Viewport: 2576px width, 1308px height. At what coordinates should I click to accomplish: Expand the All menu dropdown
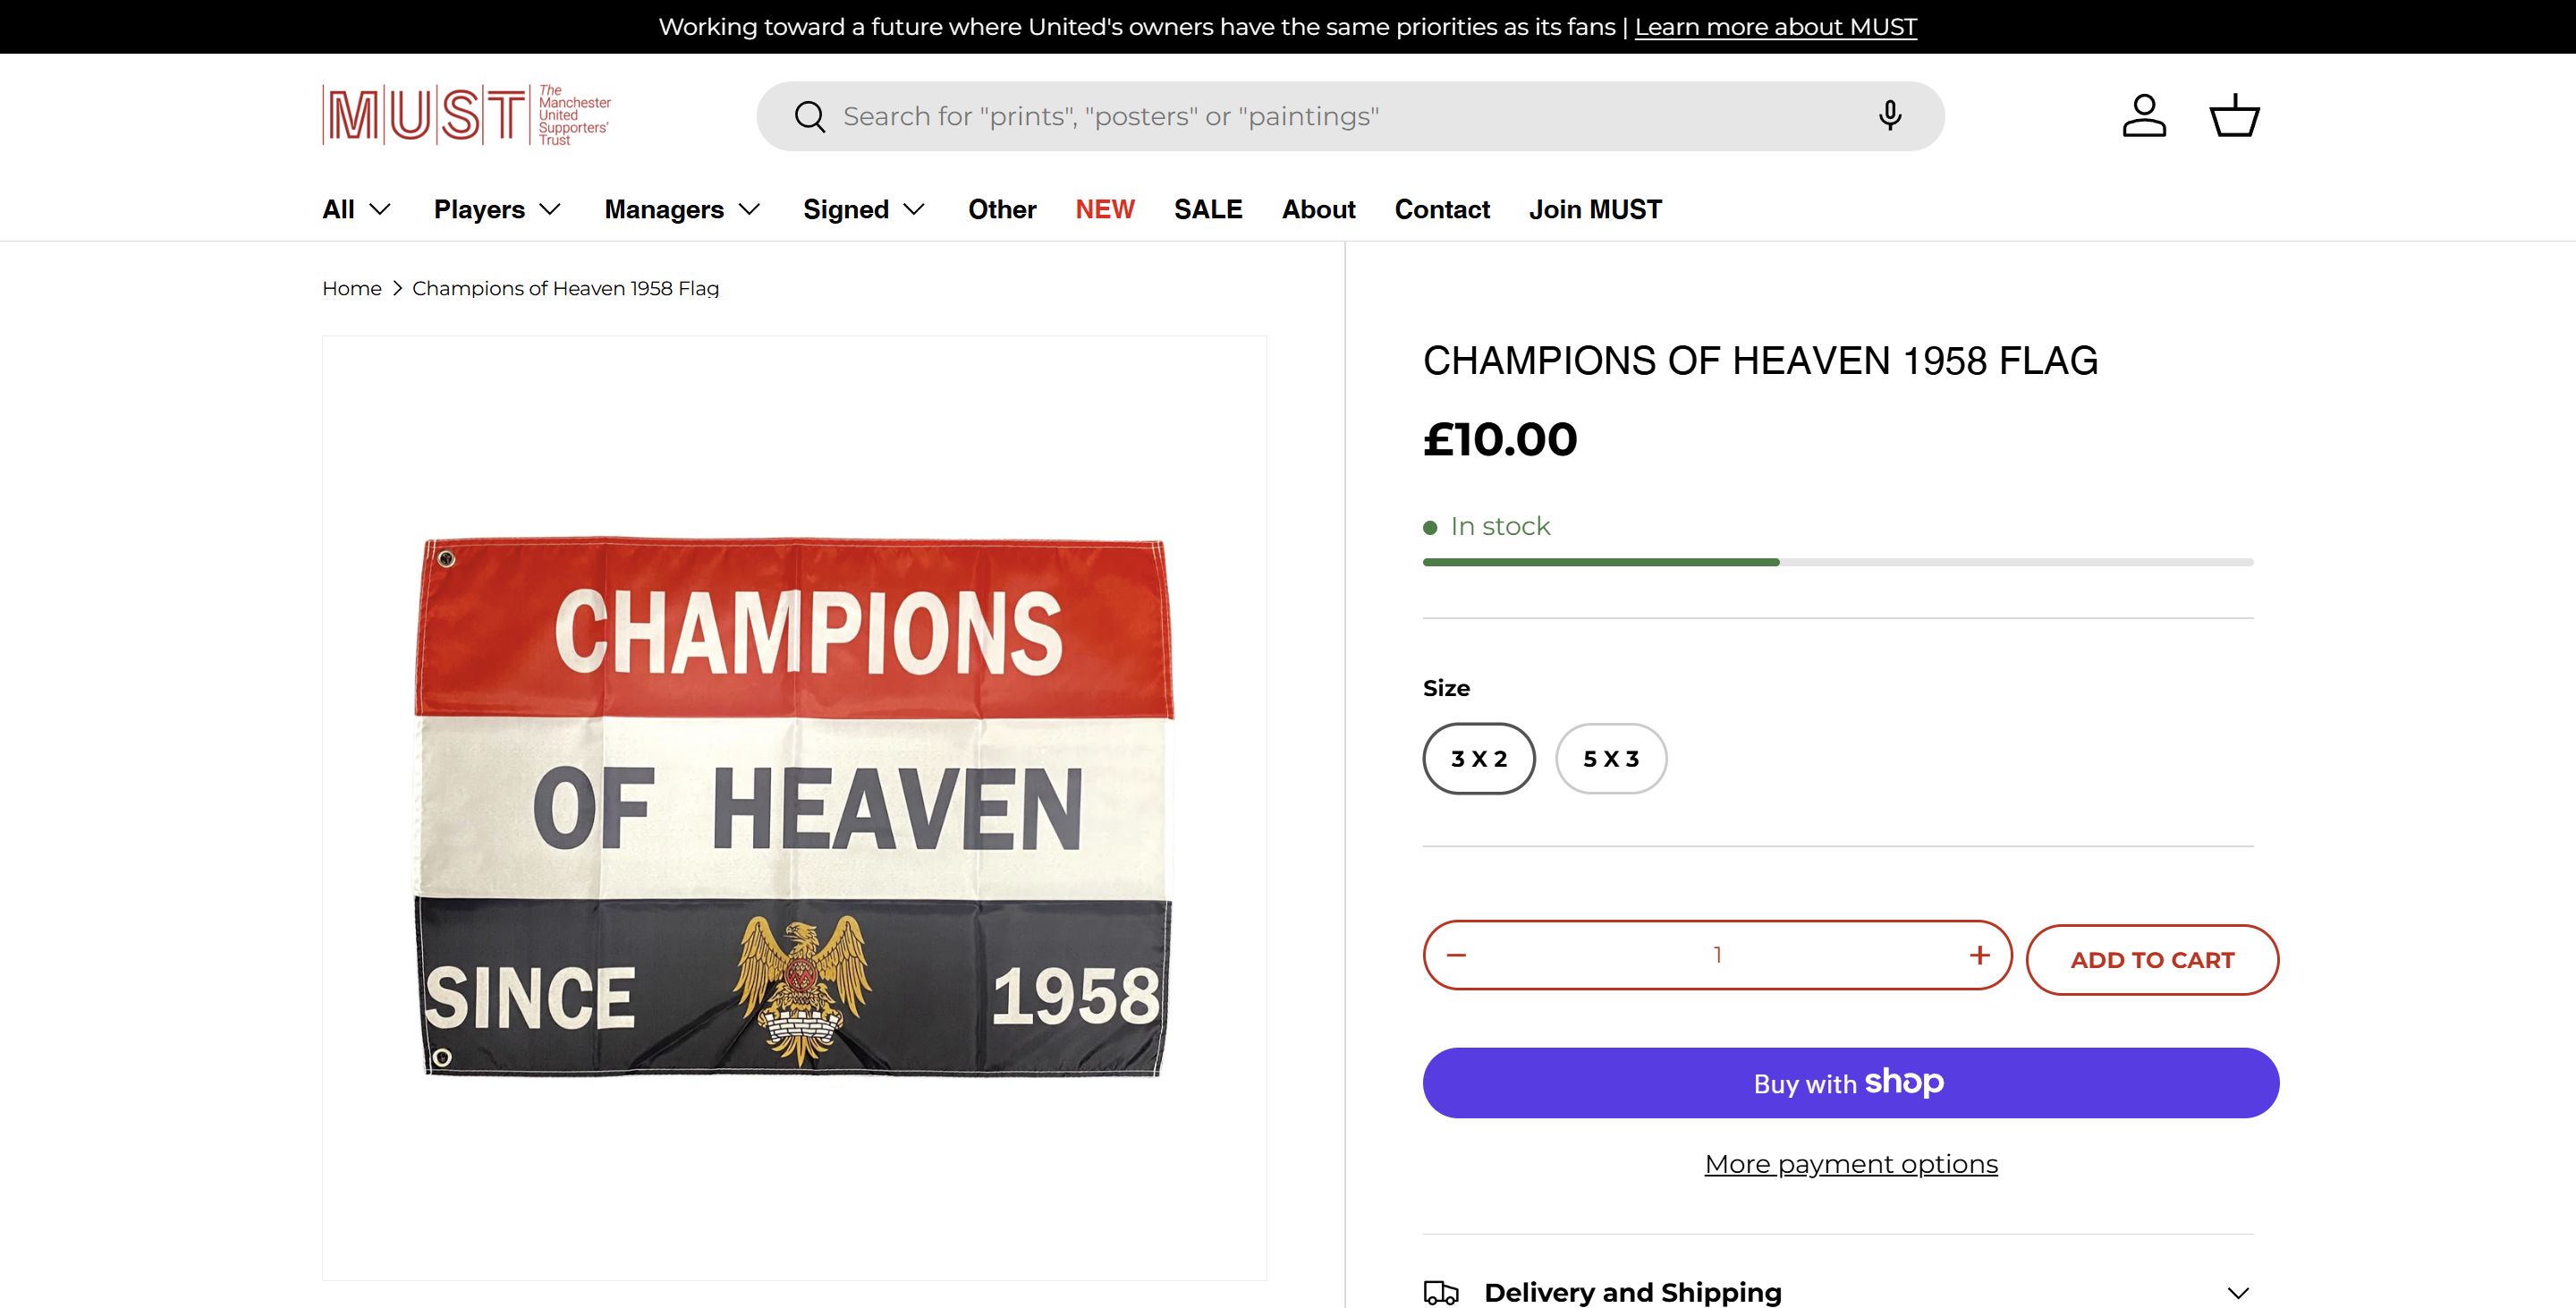coord(356,209)
